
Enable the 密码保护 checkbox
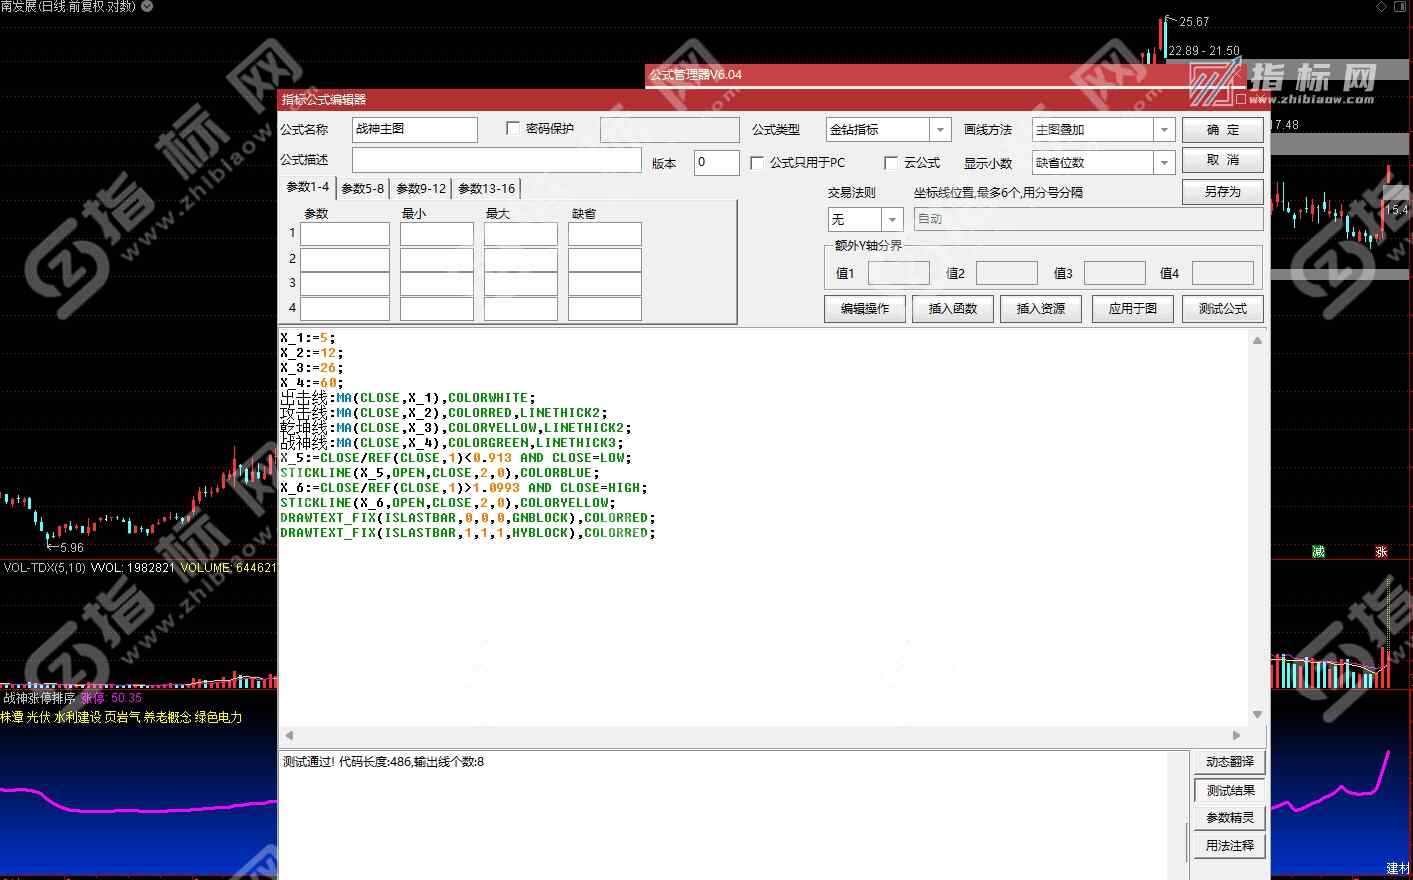point(513,129)
